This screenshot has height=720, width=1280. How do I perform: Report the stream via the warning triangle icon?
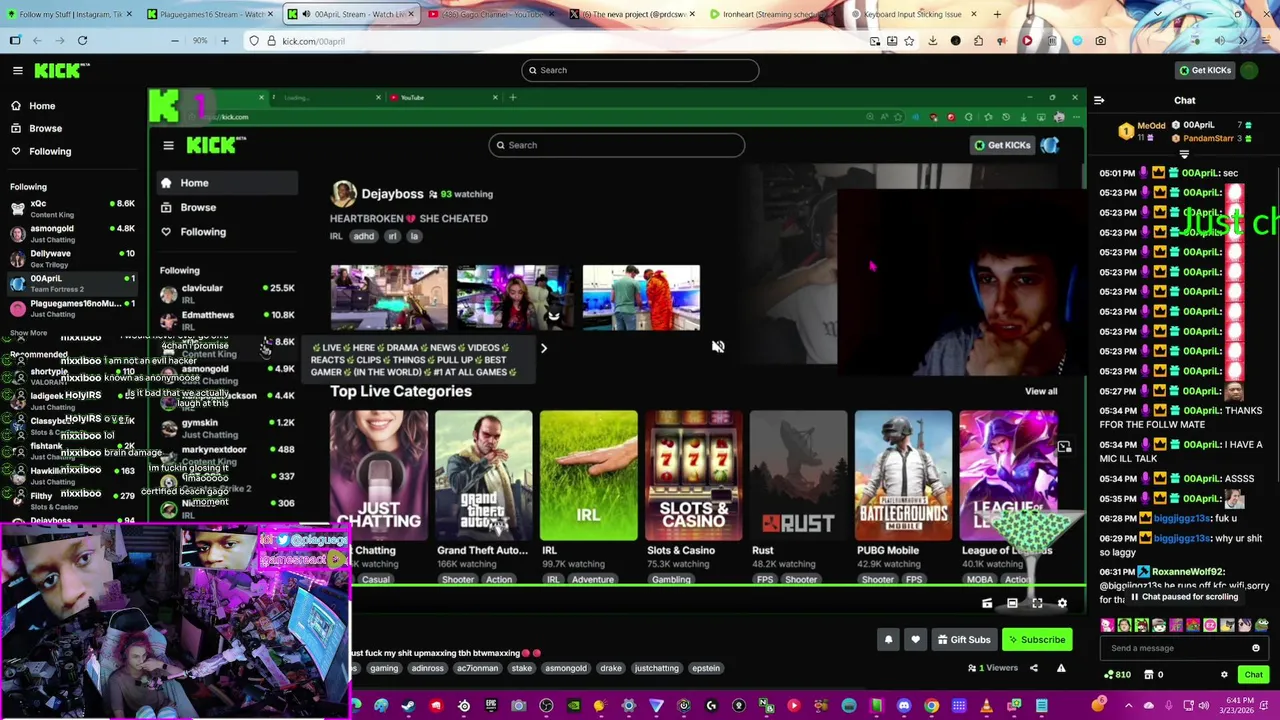click(1061, 668)
